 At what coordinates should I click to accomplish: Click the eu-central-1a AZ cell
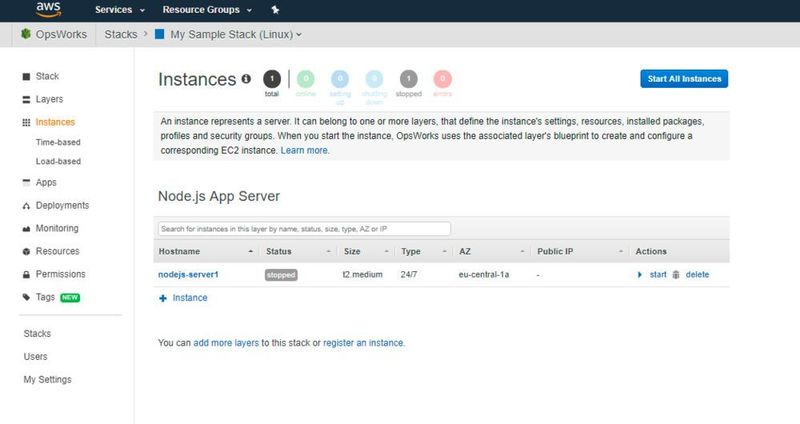coord(484,275)
